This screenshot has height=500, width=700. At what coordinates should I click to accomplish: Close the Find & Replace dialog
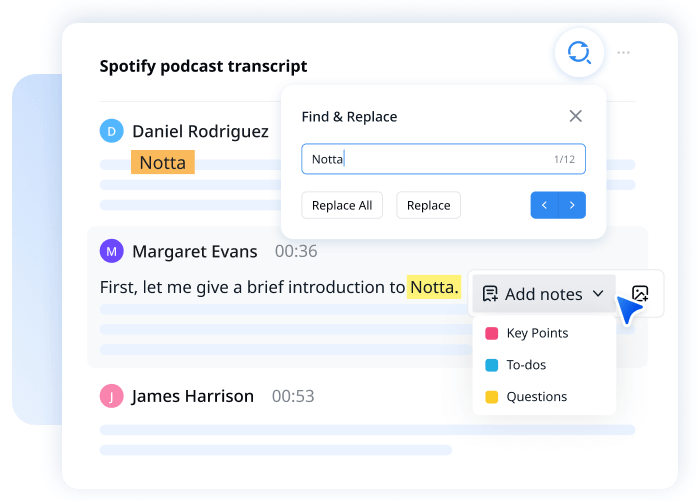click(575, 116)
